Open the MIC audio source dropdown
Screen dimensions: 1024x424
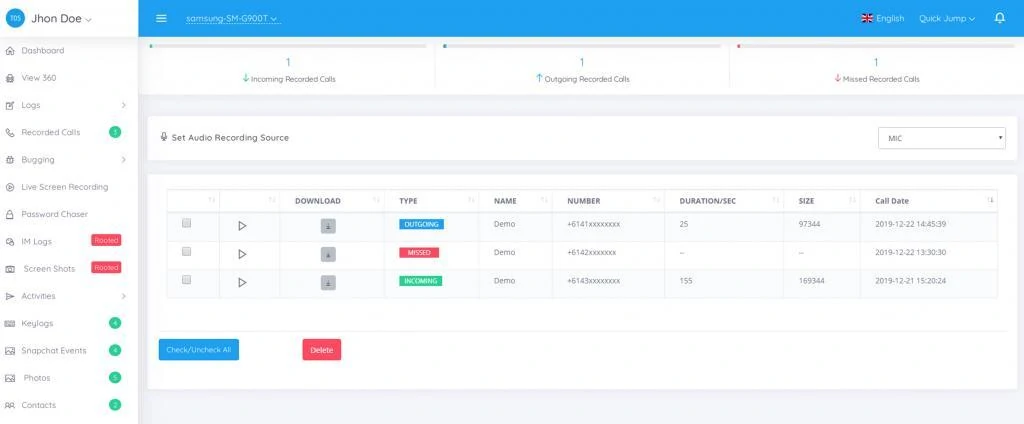coord(941,138)
